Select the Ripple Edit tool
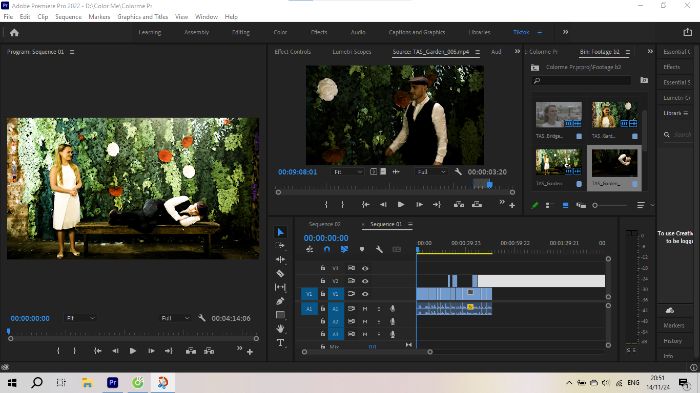The width and height of the screenshot is (700, 393). (x=280, y=259)
